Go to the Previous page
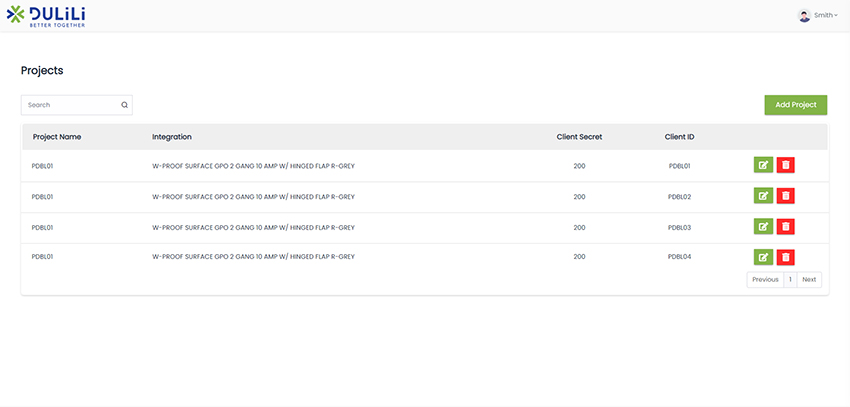Viewport: 850px width, 407px height. click(x=765, y=280)
